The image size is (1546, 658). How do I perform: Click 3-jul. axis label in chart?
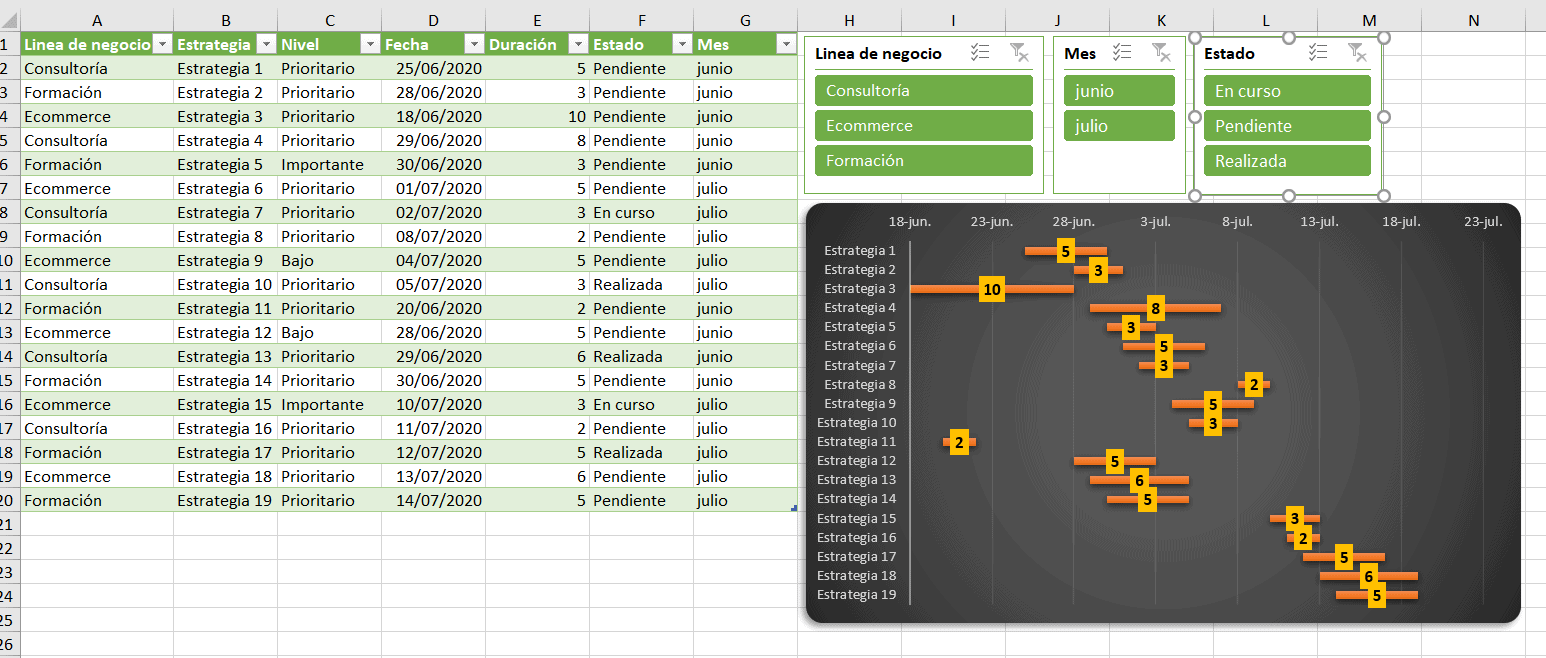pyautogui.click(x=1156, y=222)
